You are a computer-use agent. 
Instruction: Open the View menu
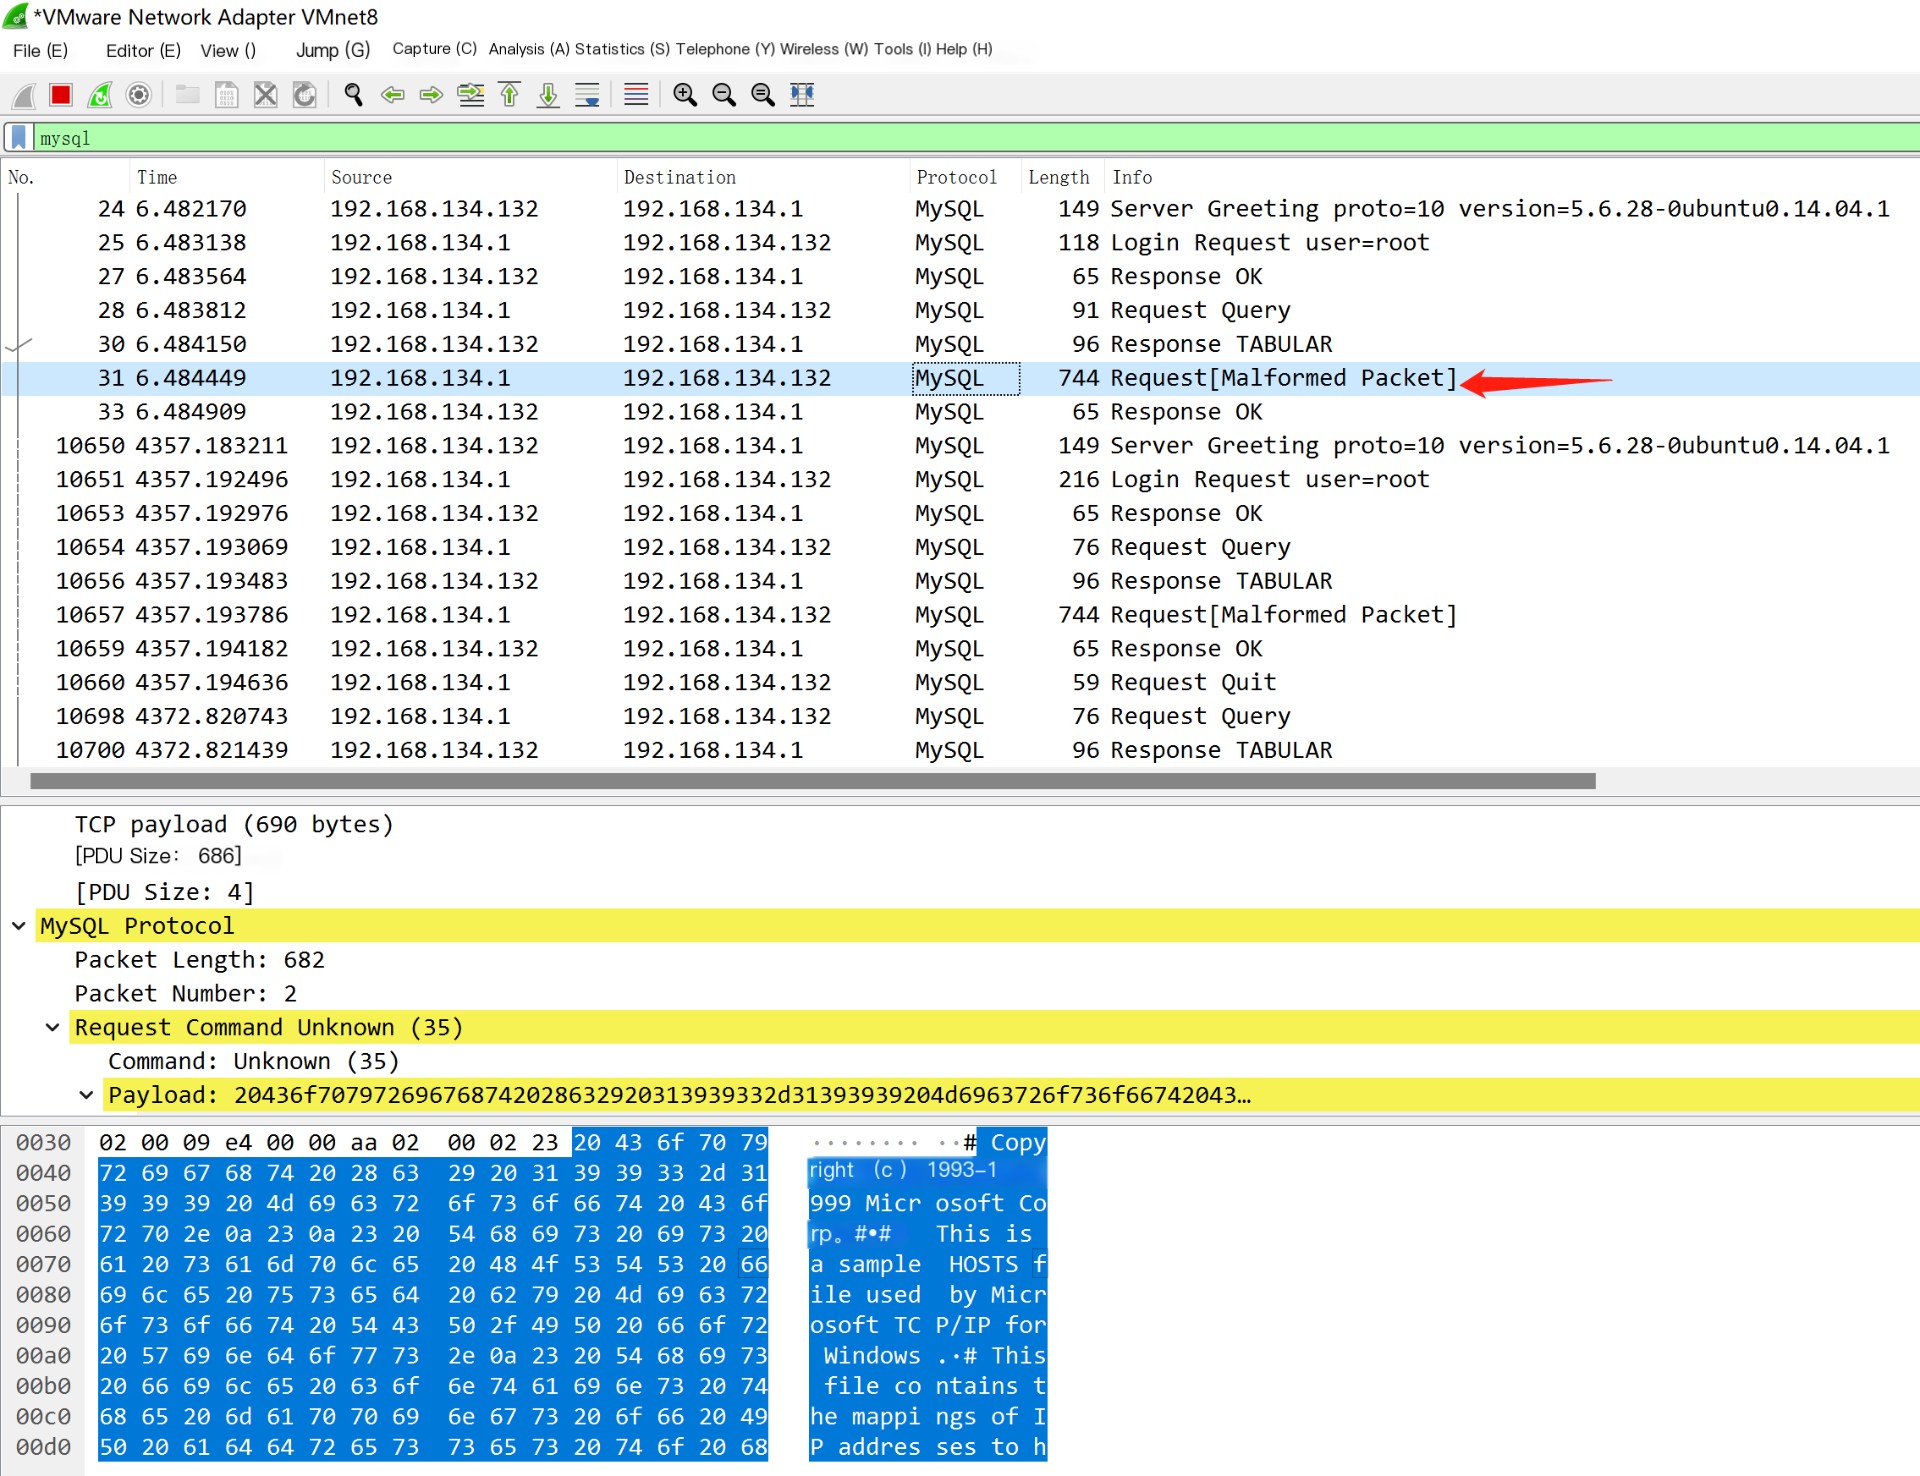pos(228,50)
